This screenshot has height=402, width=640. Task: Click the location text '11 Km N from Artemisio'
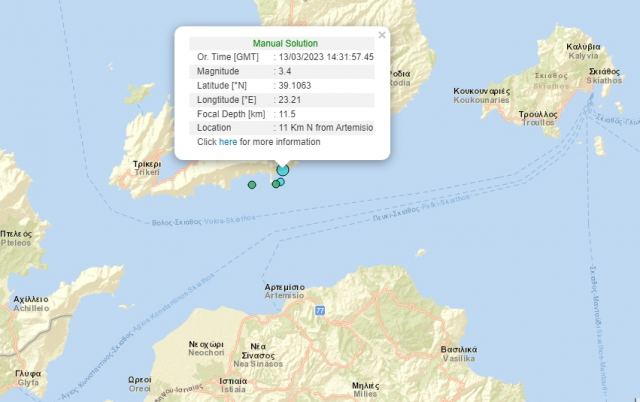coord(326,128)
